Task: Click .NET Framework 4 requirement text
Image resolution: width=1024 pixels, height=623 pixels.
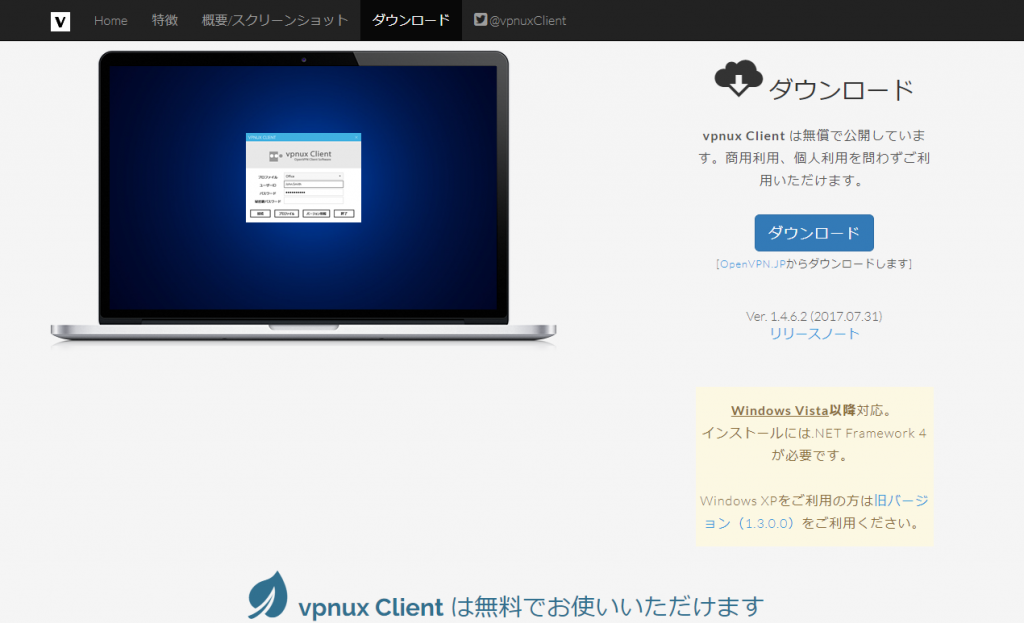Action: click(814, 444)
